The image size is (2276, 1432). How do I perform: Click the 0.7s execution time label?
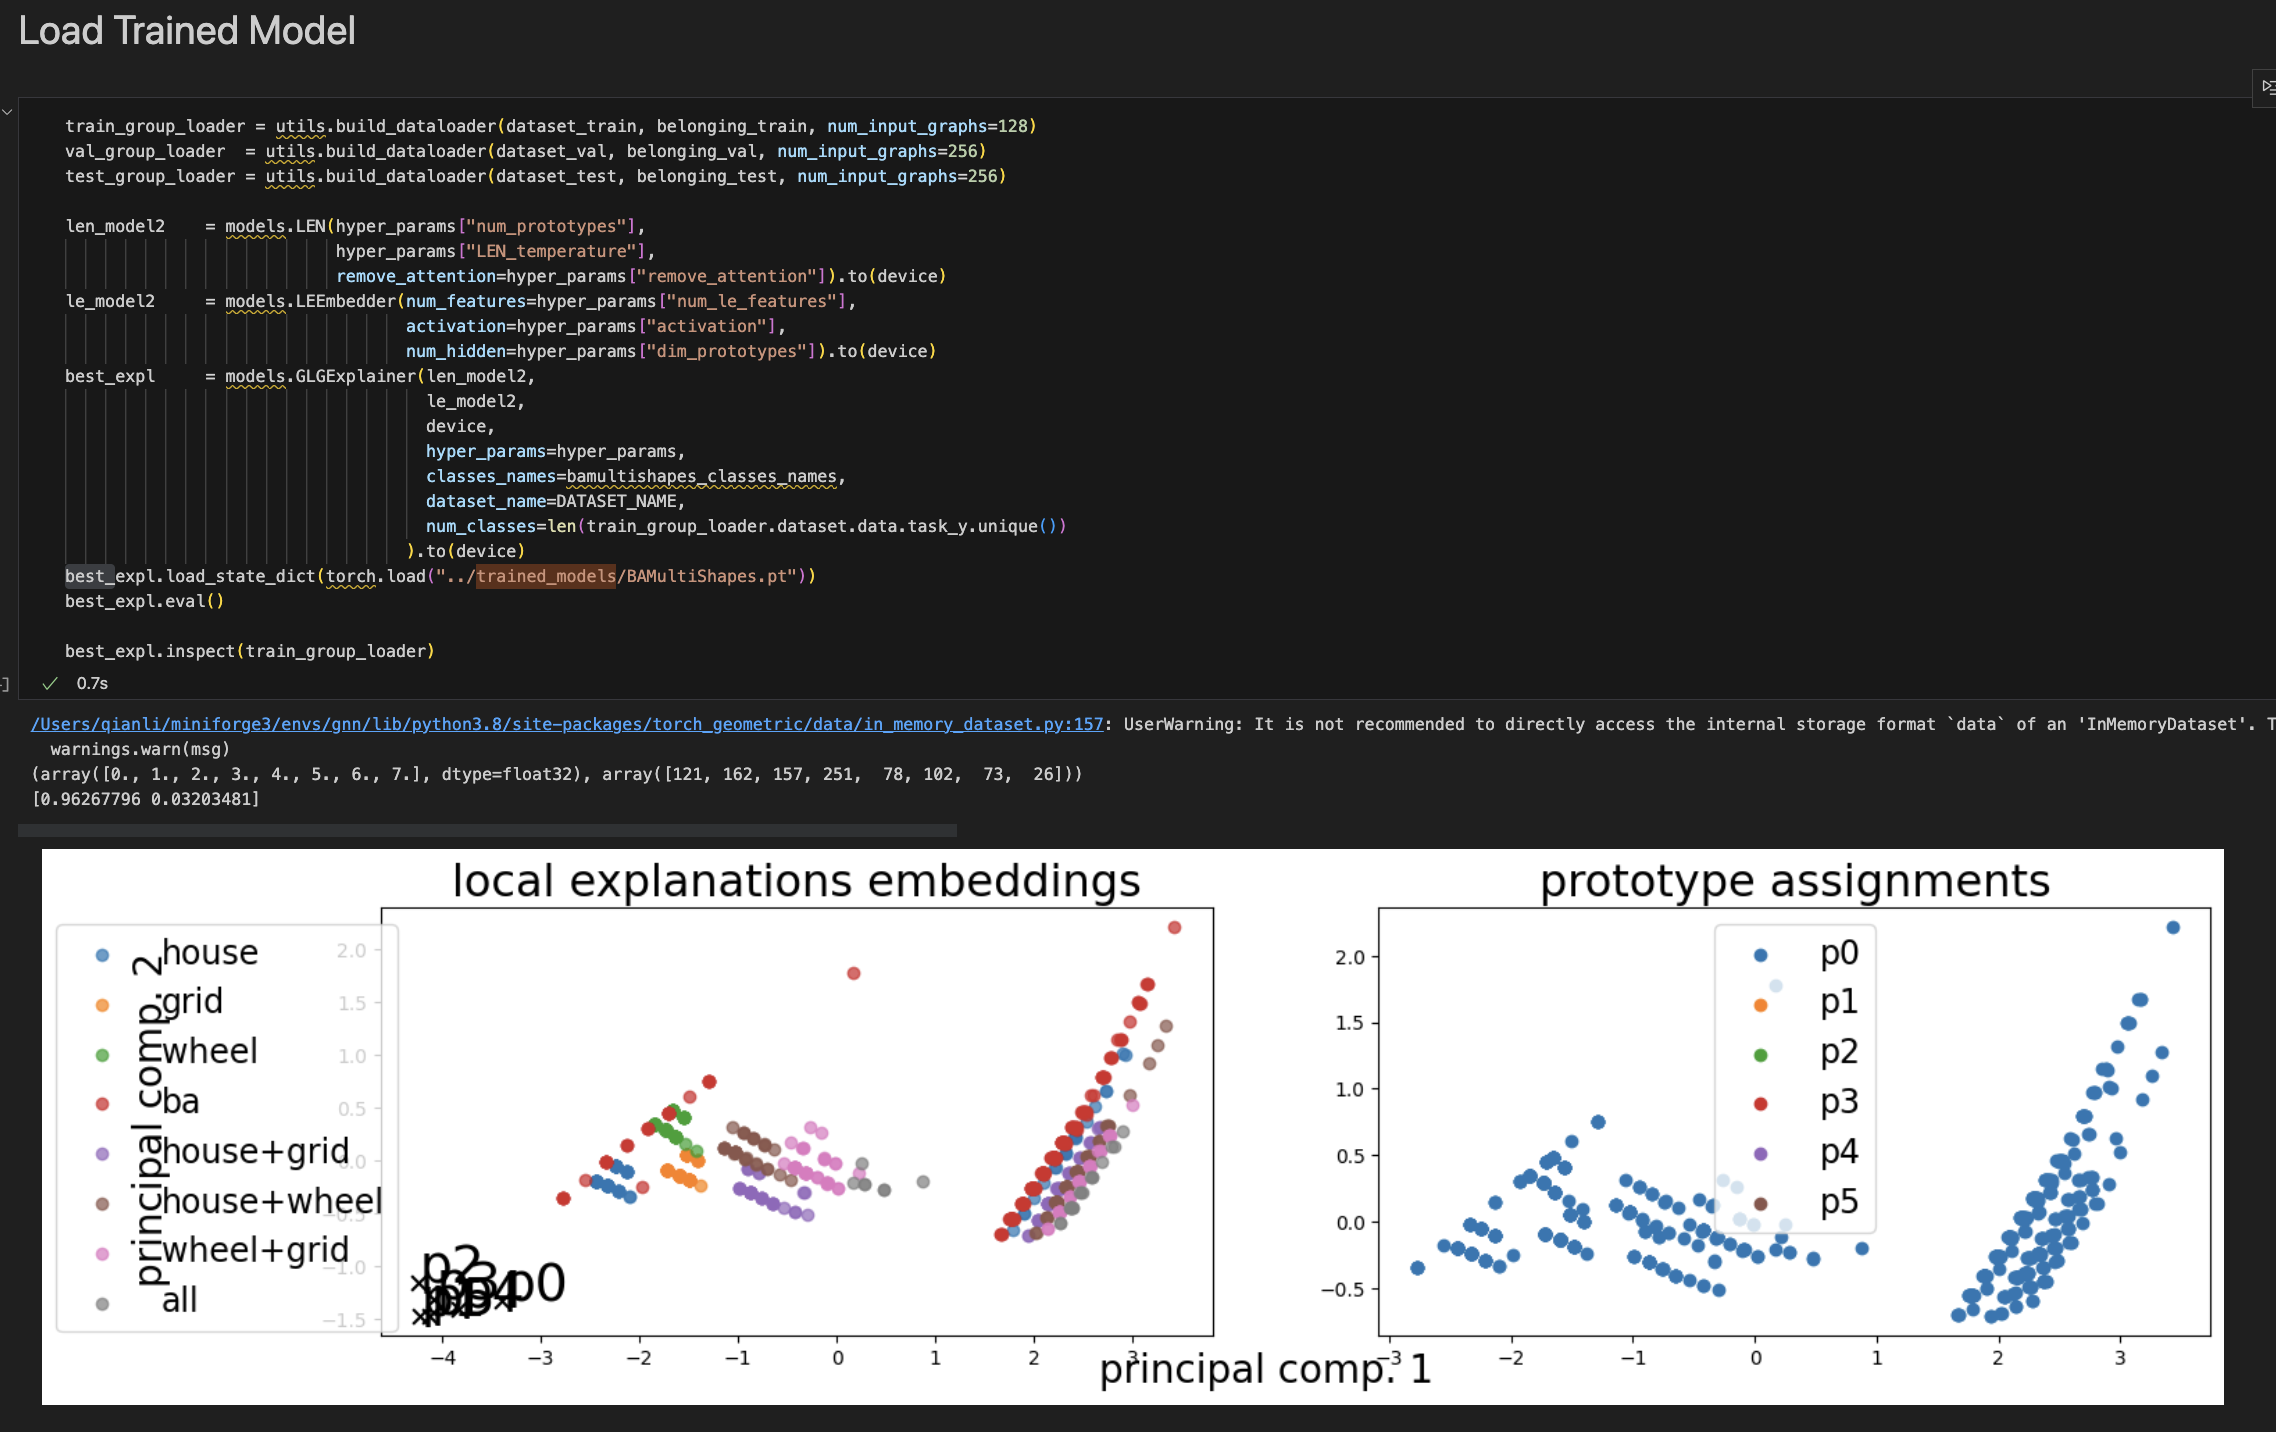(92, 683)
